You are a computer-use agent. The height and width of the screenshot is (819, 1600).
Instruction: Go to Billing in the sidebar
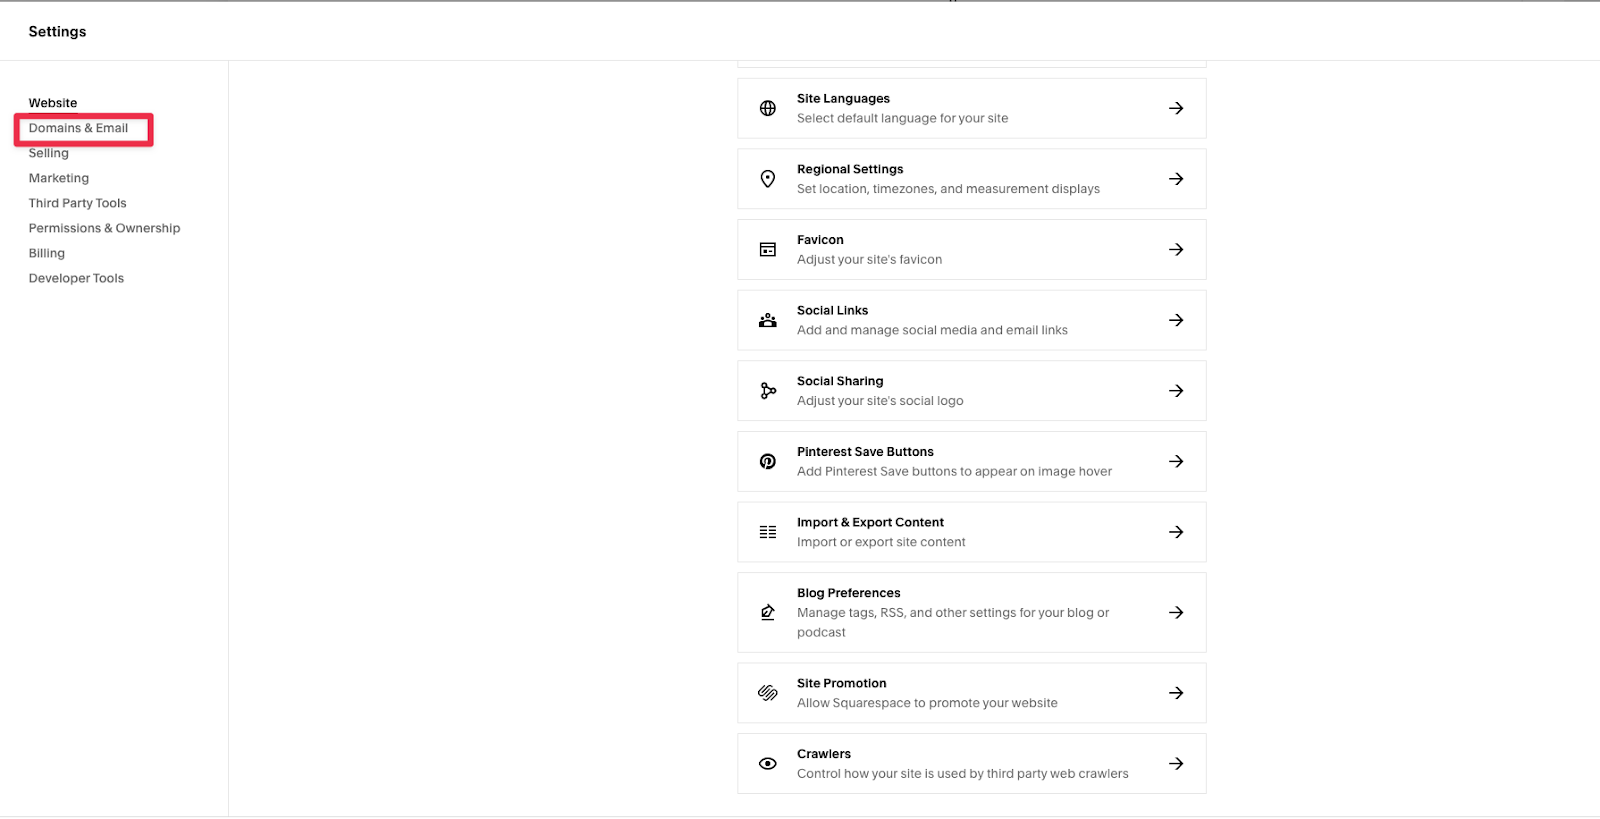tap(46, 253)
